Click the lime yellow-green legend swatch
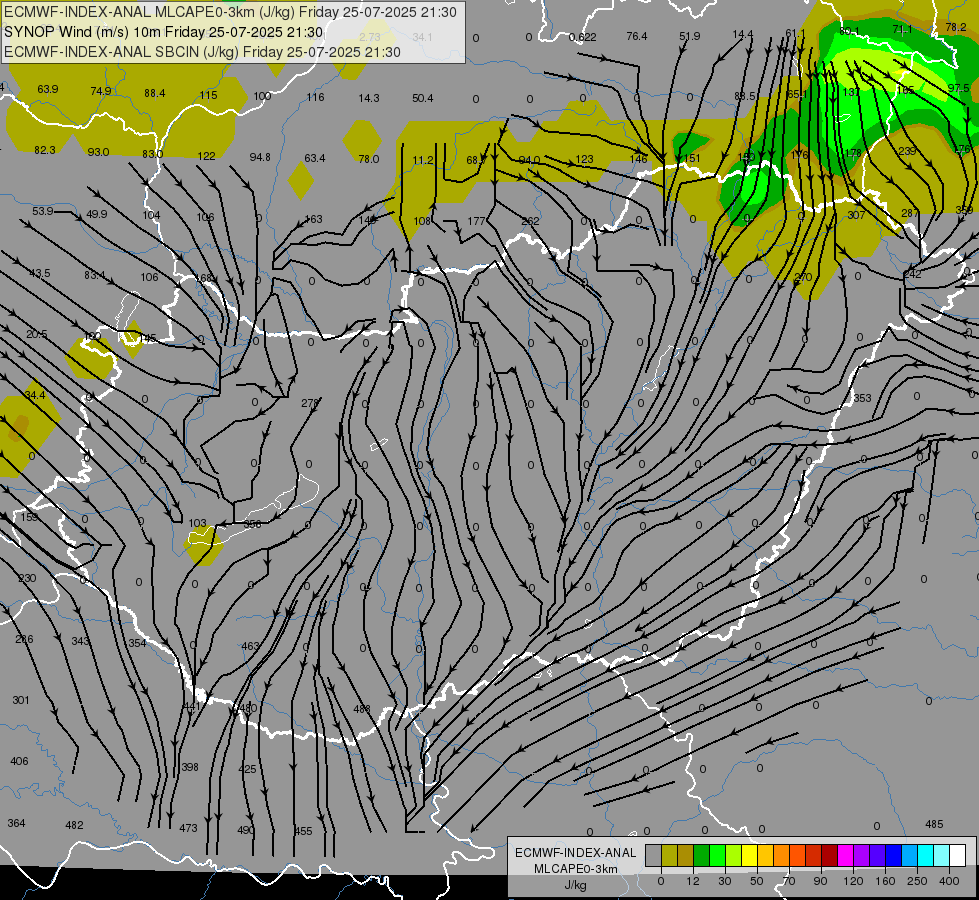The image size is (979, 900). tap(734, 856)
